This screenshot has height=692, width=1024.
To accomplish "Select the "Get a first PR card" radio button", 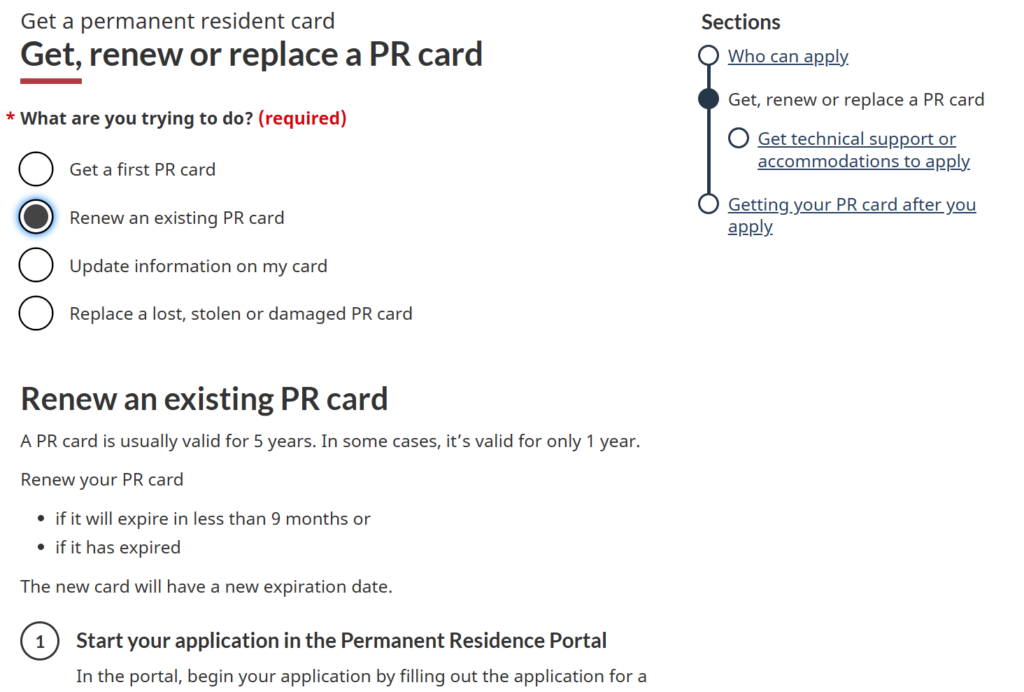I will (36, 169).
